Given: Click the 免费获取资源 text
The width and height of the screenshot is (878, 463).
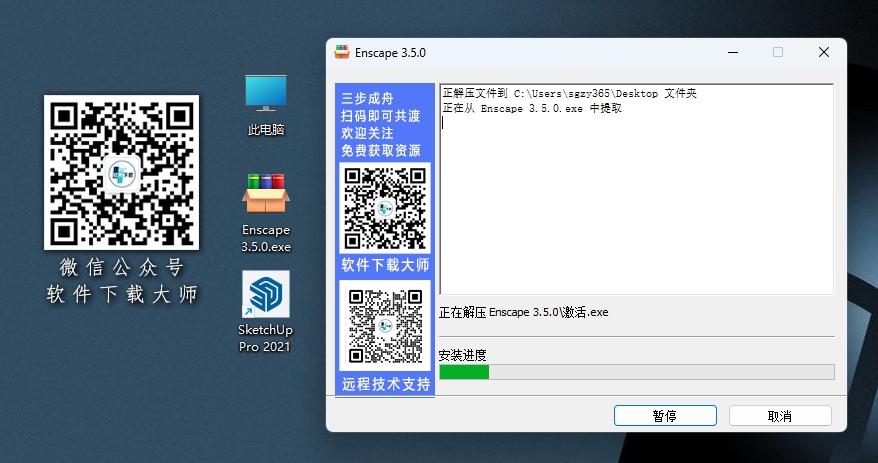Looking at the screenshot, I should (381, 151).
